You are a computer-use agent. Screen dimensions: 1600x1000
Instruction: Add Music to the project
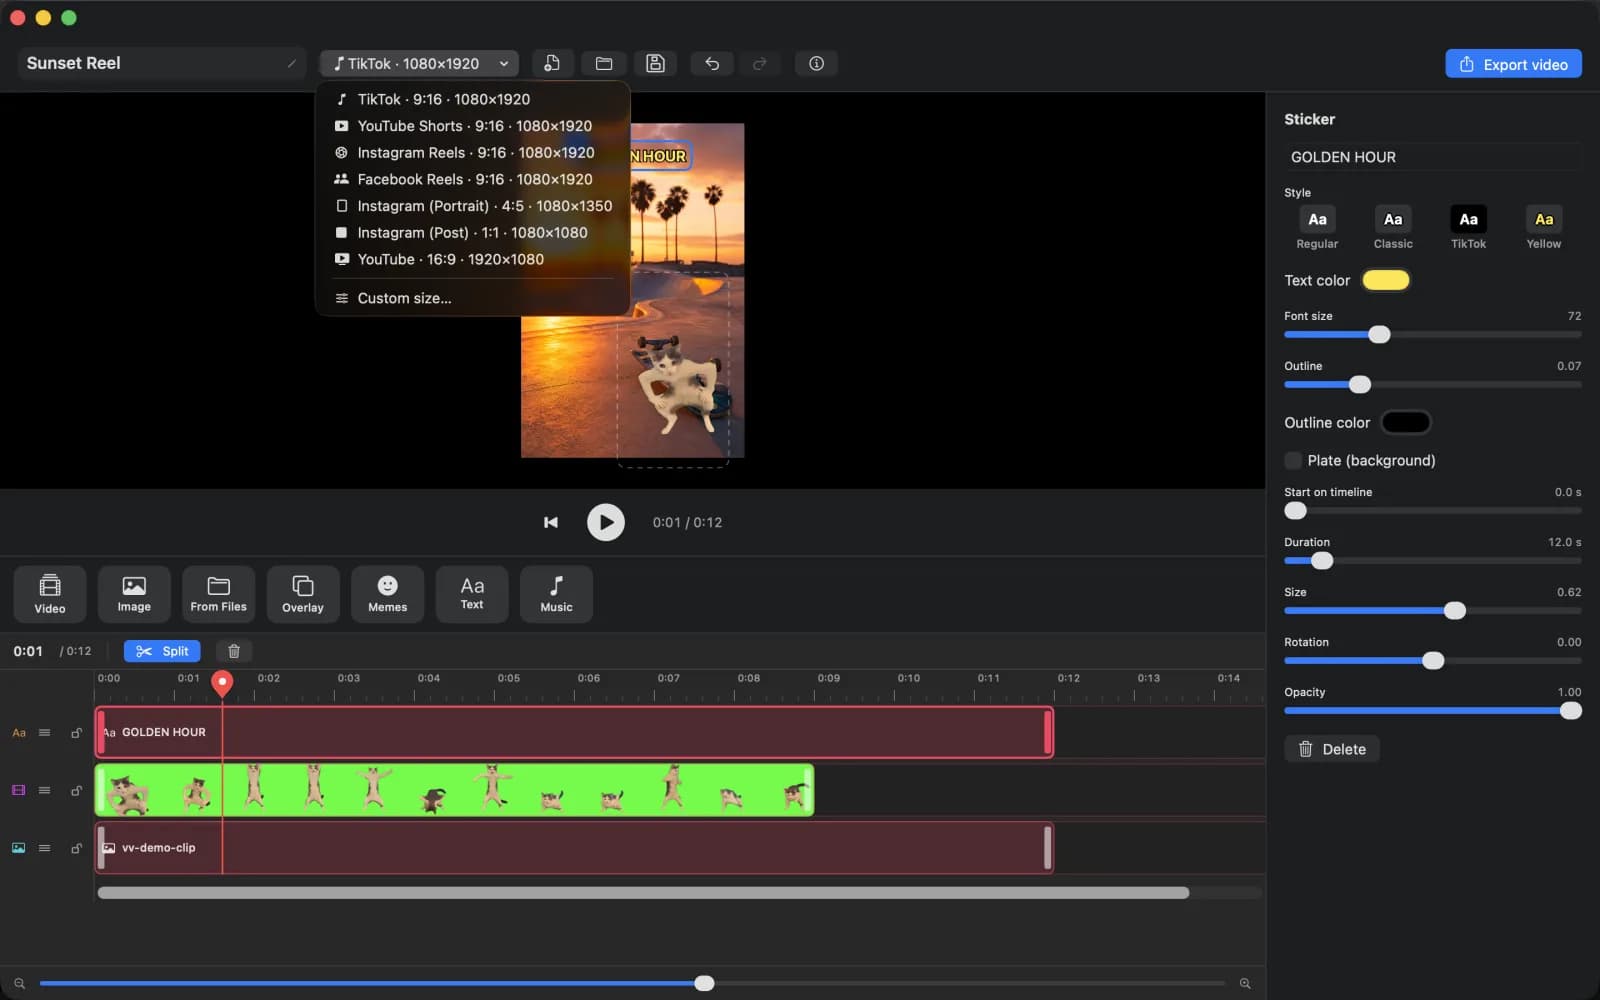[556, 594]
